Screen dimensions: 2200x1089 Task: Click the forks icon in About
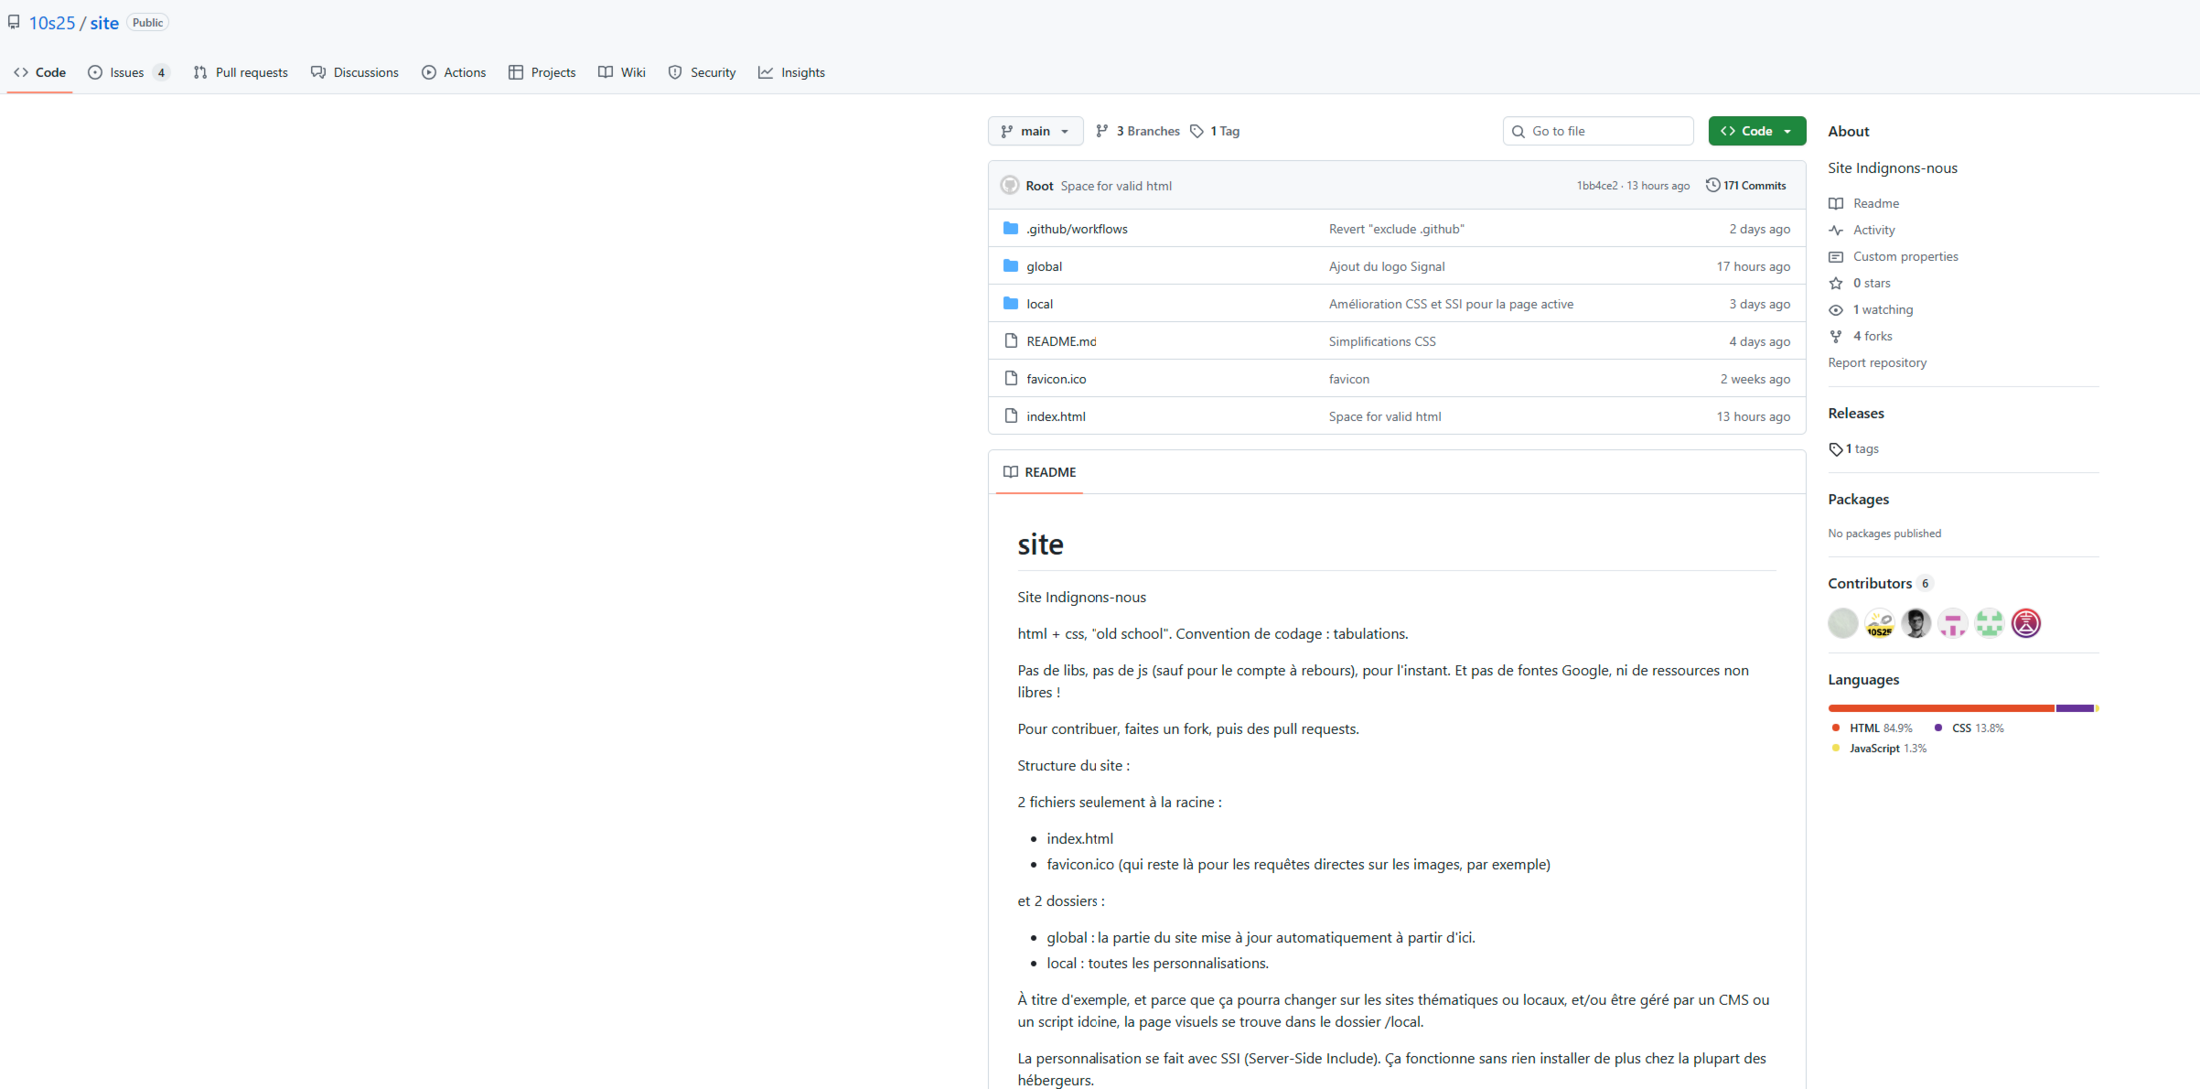1836,336
